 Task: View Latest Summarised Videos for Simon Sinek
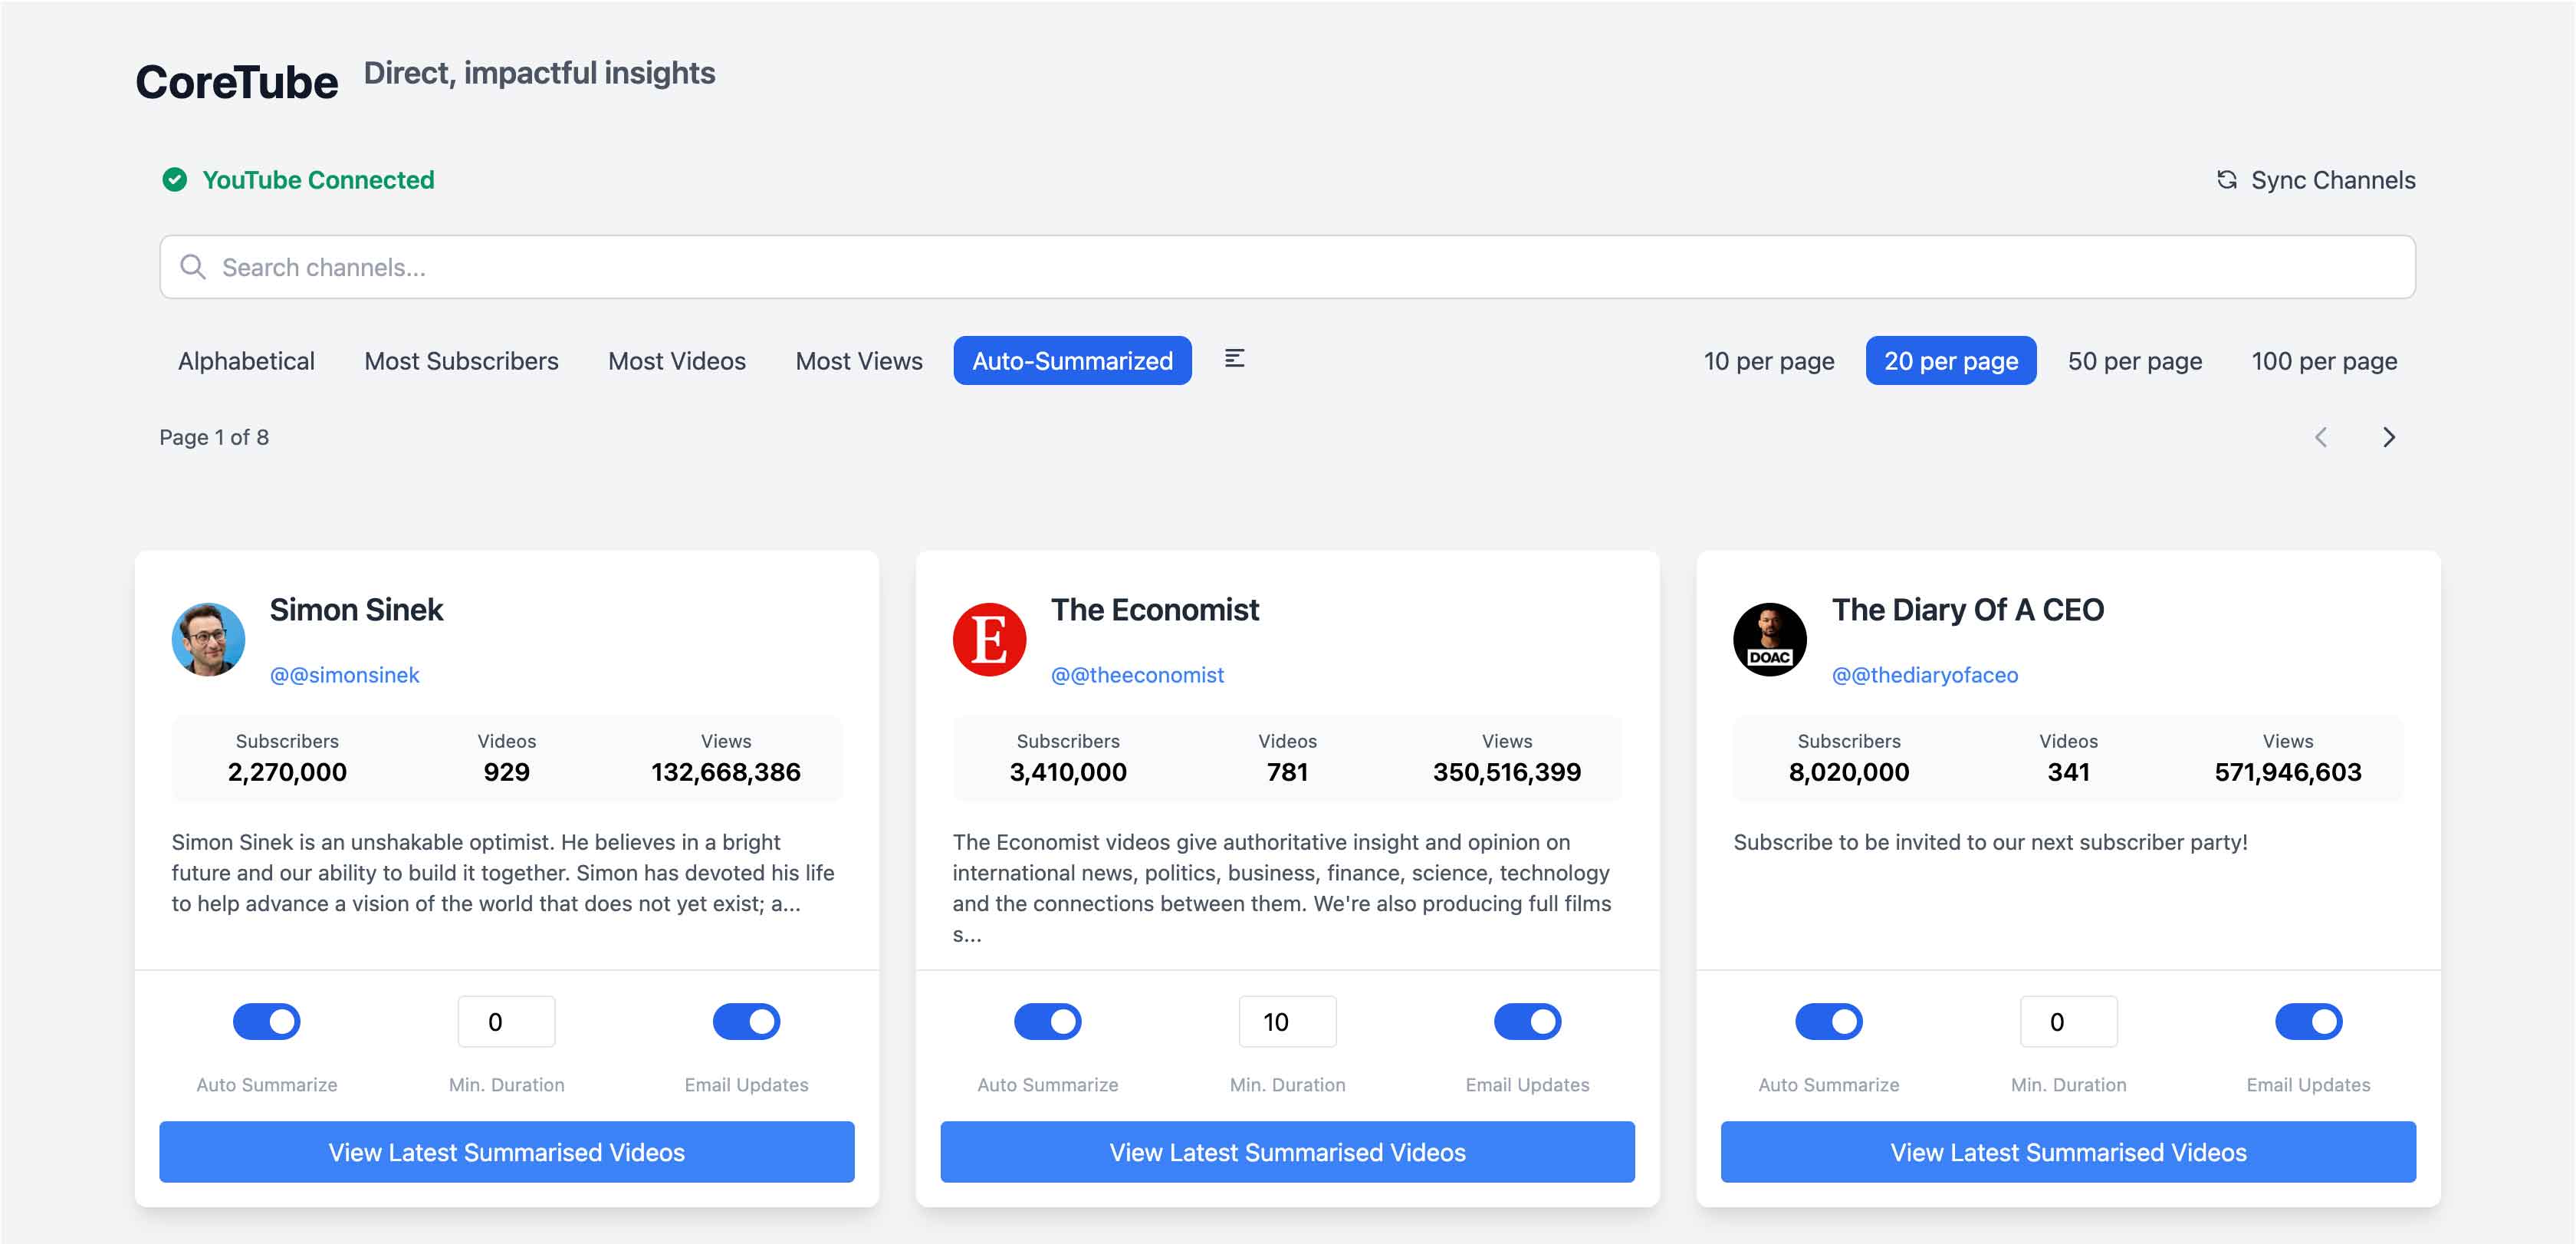pos(506,1150)
